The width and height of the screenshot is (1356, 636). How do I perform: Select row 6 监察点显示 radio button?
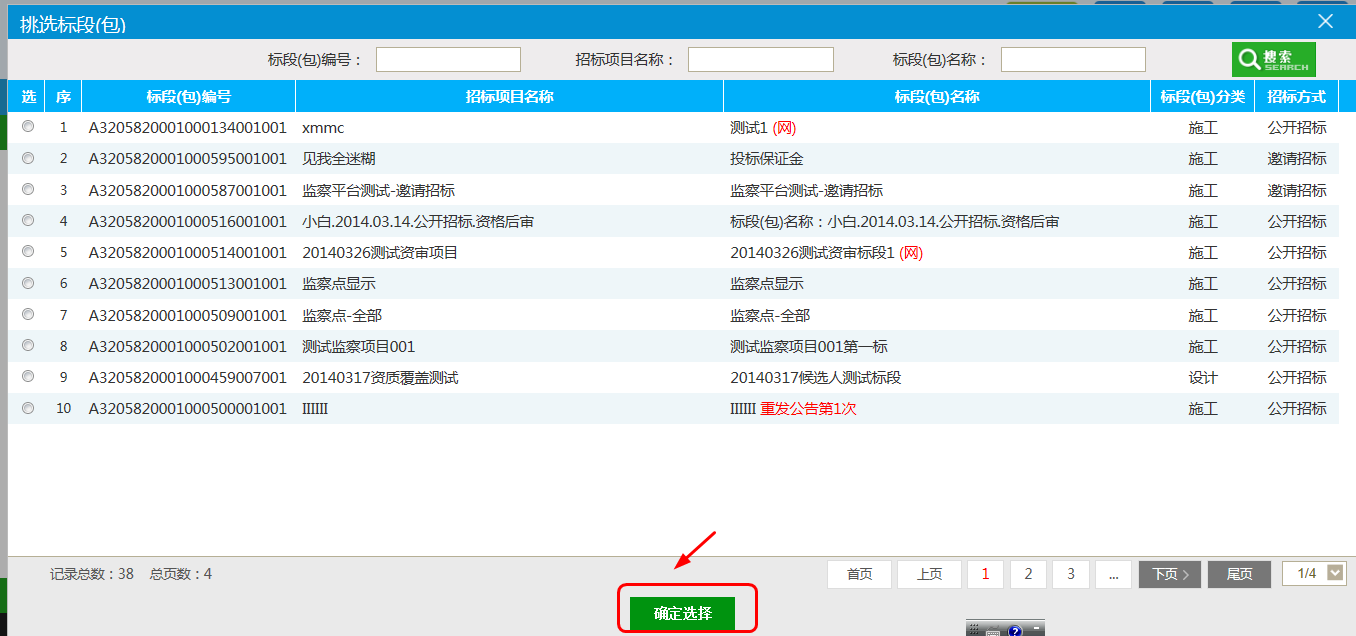[28, 283]
